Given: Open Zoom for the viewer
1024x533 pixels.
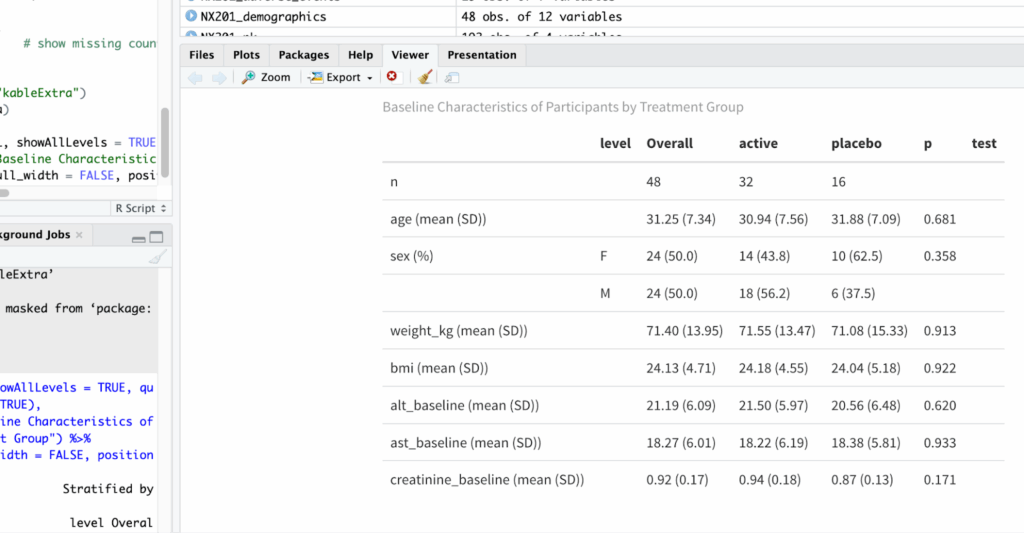Looking at the screenshot, I should (x=266, y=77).
